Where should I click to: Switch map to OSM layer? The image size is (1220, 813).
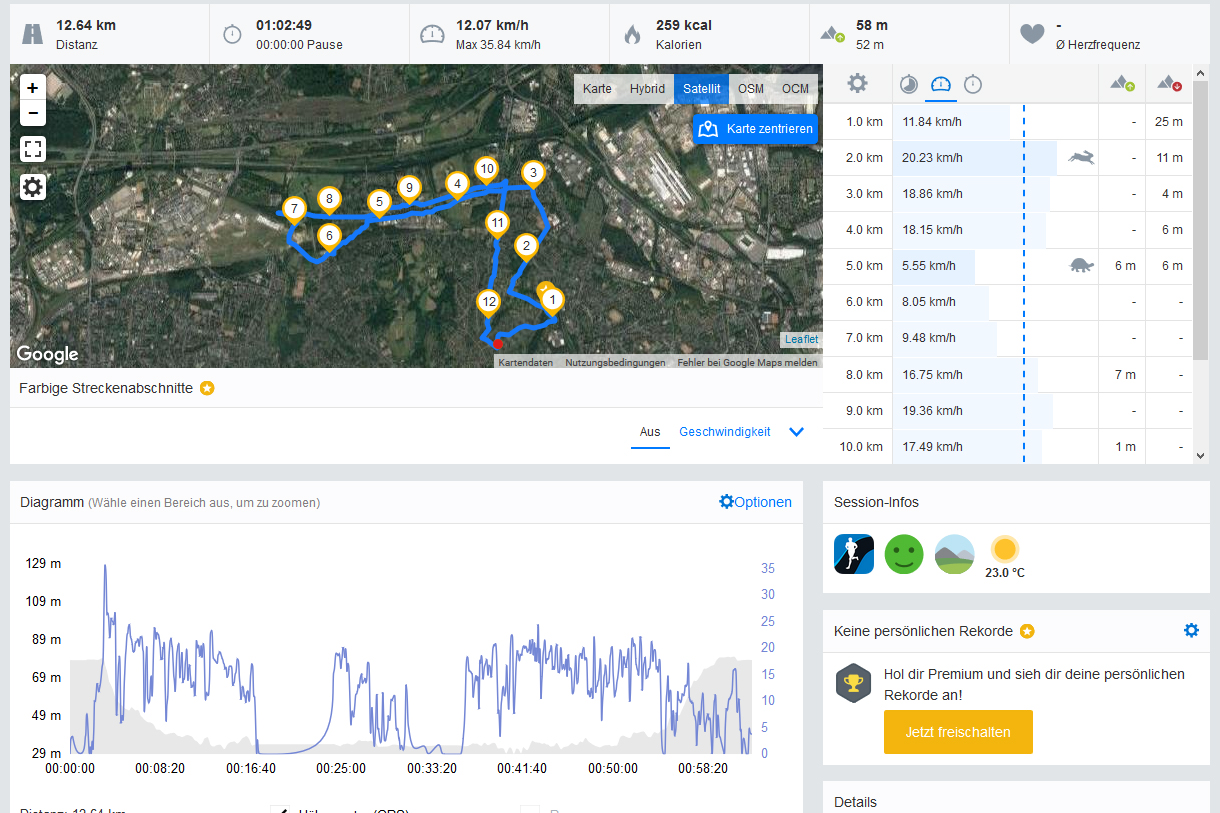[x=750, y=89]
